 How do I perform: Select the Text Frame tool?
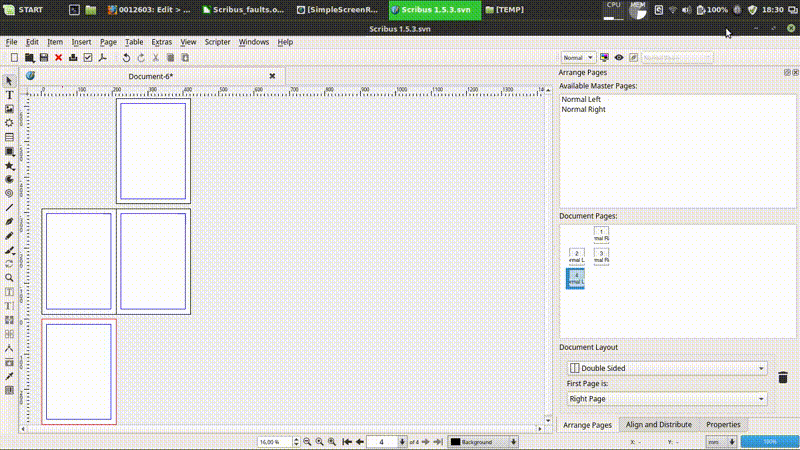pos(9,94)
